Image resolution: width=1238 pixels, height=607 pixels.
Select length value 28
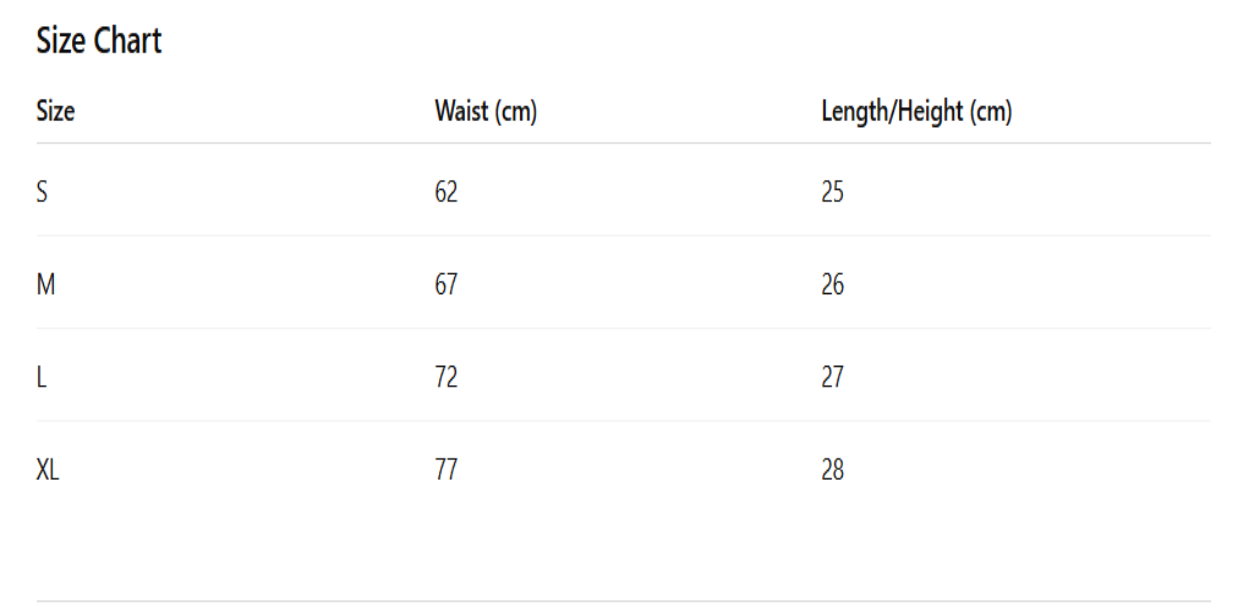click(x=832, y=470)
